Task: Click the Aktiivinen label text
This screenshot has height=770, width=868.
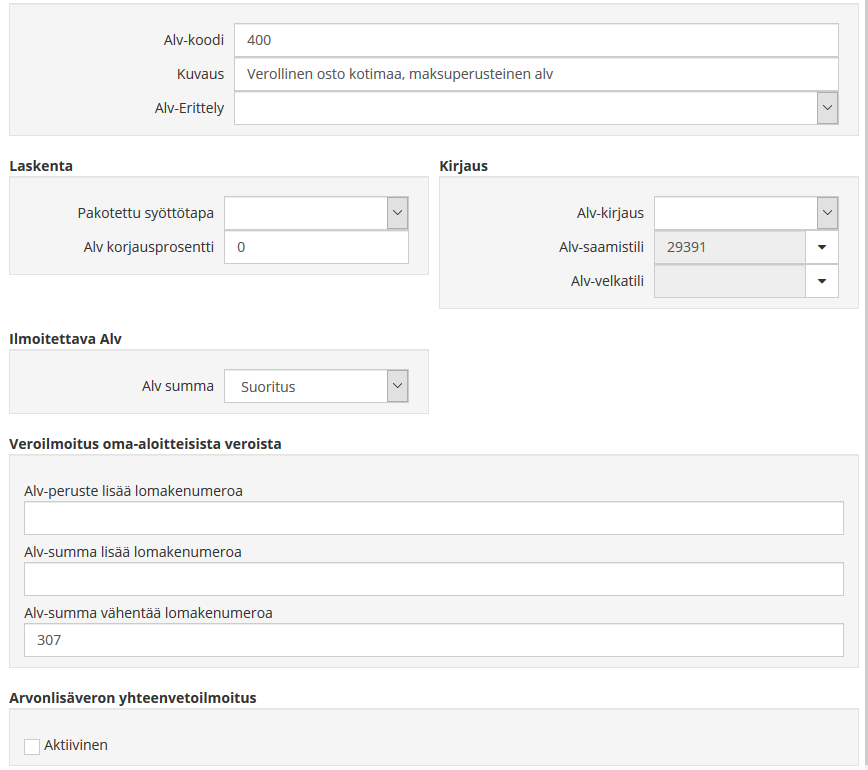Action: coord(76,745)
